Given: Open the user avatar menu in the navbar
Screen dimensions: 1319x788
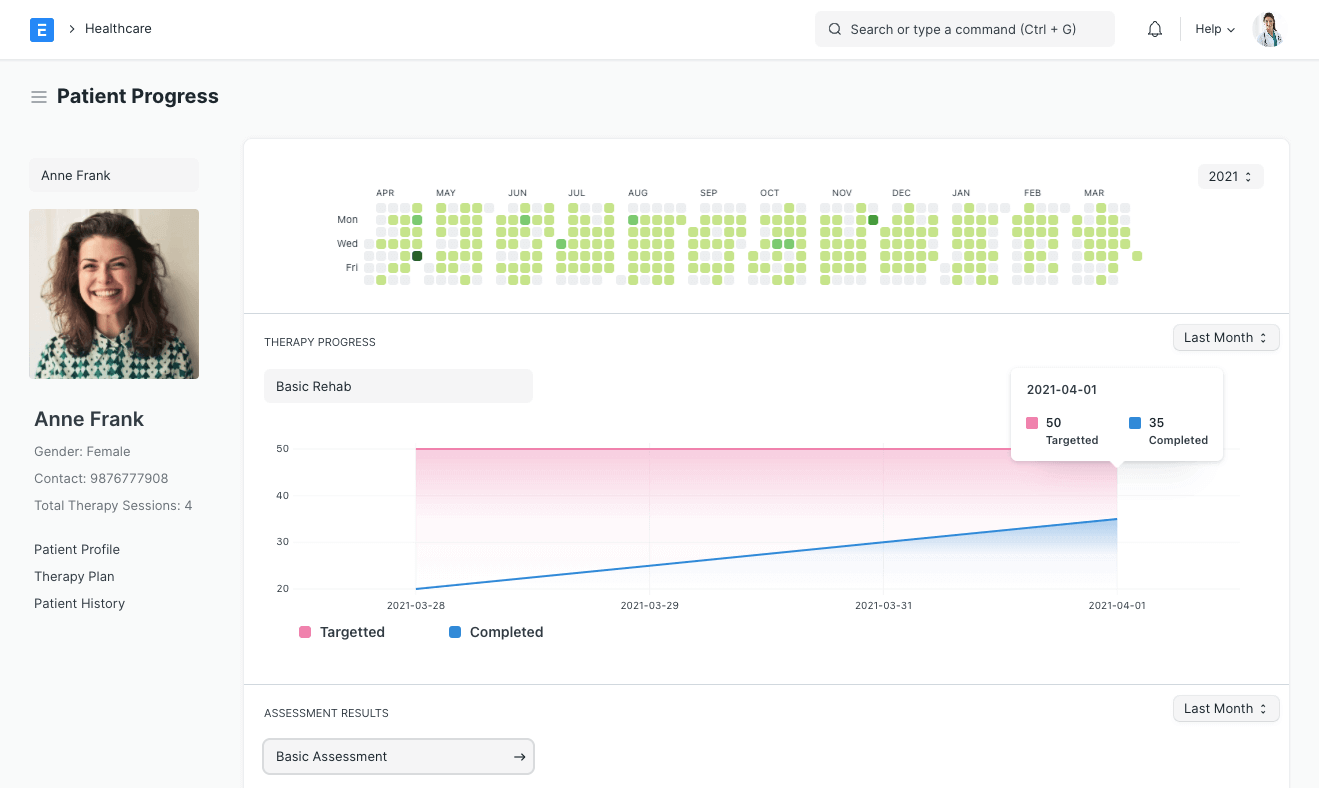Looking at the screenshot, I should [x=1268, y=29].
